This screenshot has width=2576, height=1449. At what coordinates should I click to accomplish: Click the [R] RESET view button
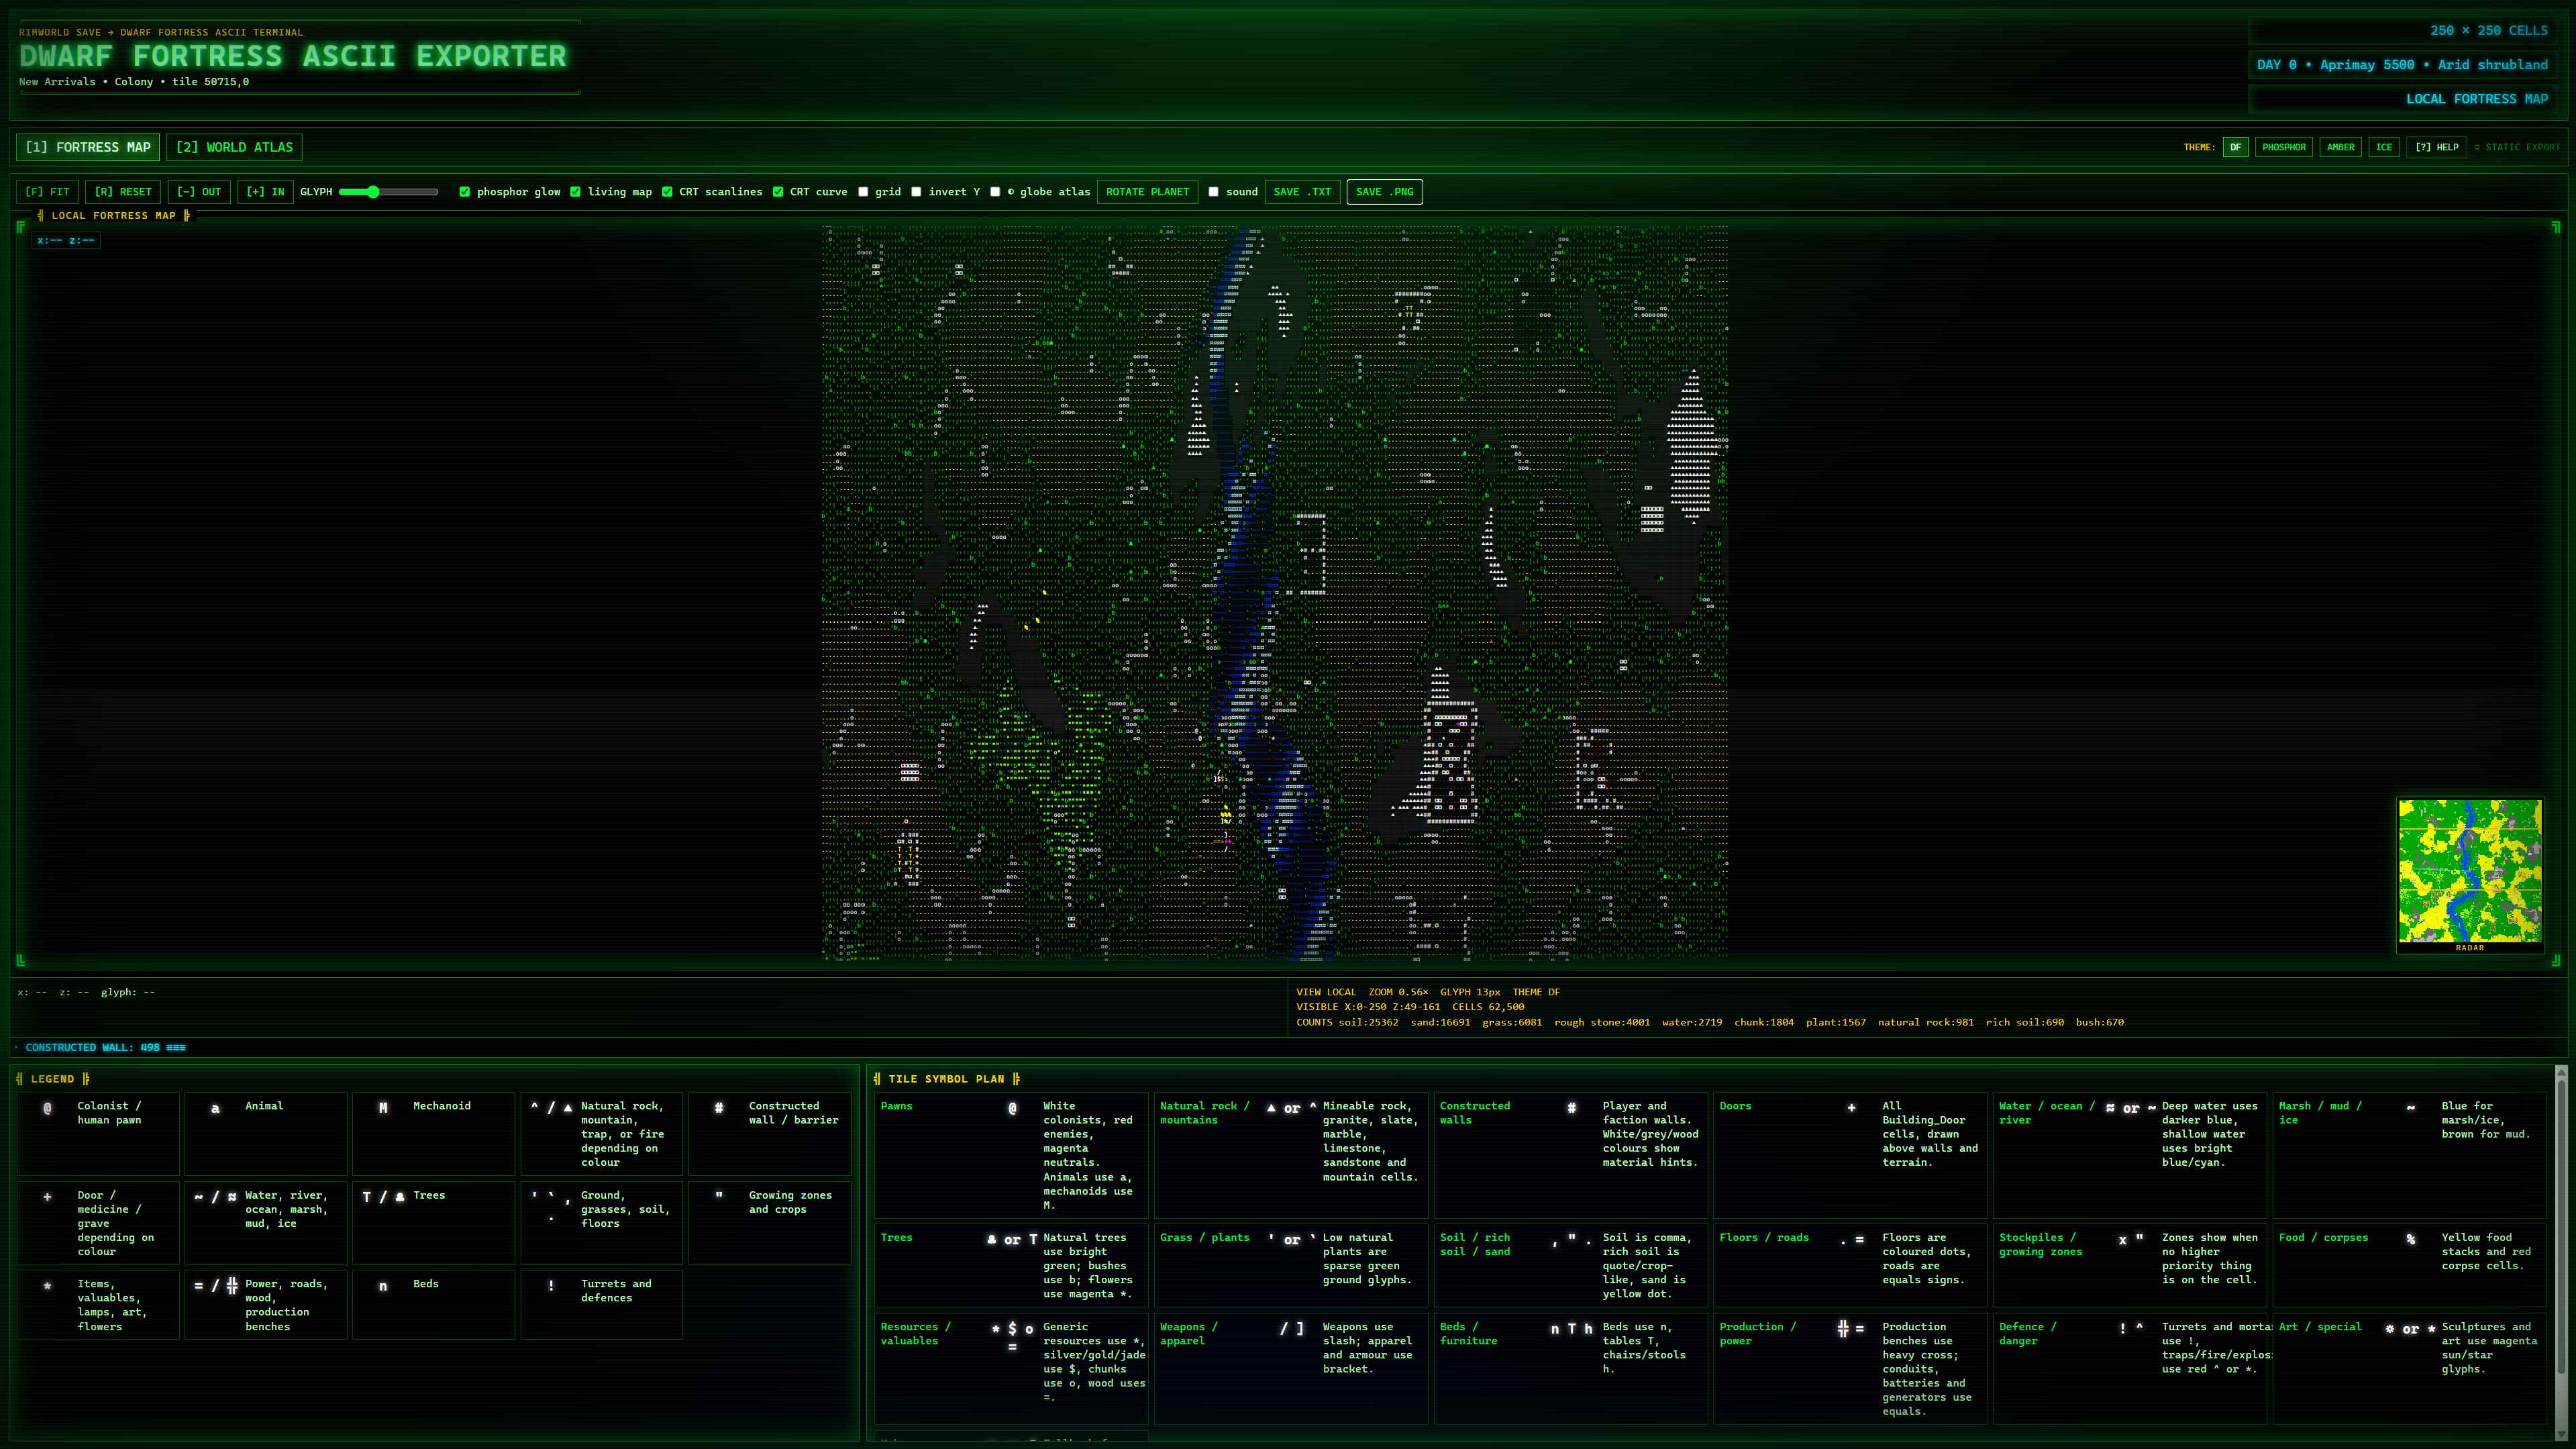(x=123, y=192)
